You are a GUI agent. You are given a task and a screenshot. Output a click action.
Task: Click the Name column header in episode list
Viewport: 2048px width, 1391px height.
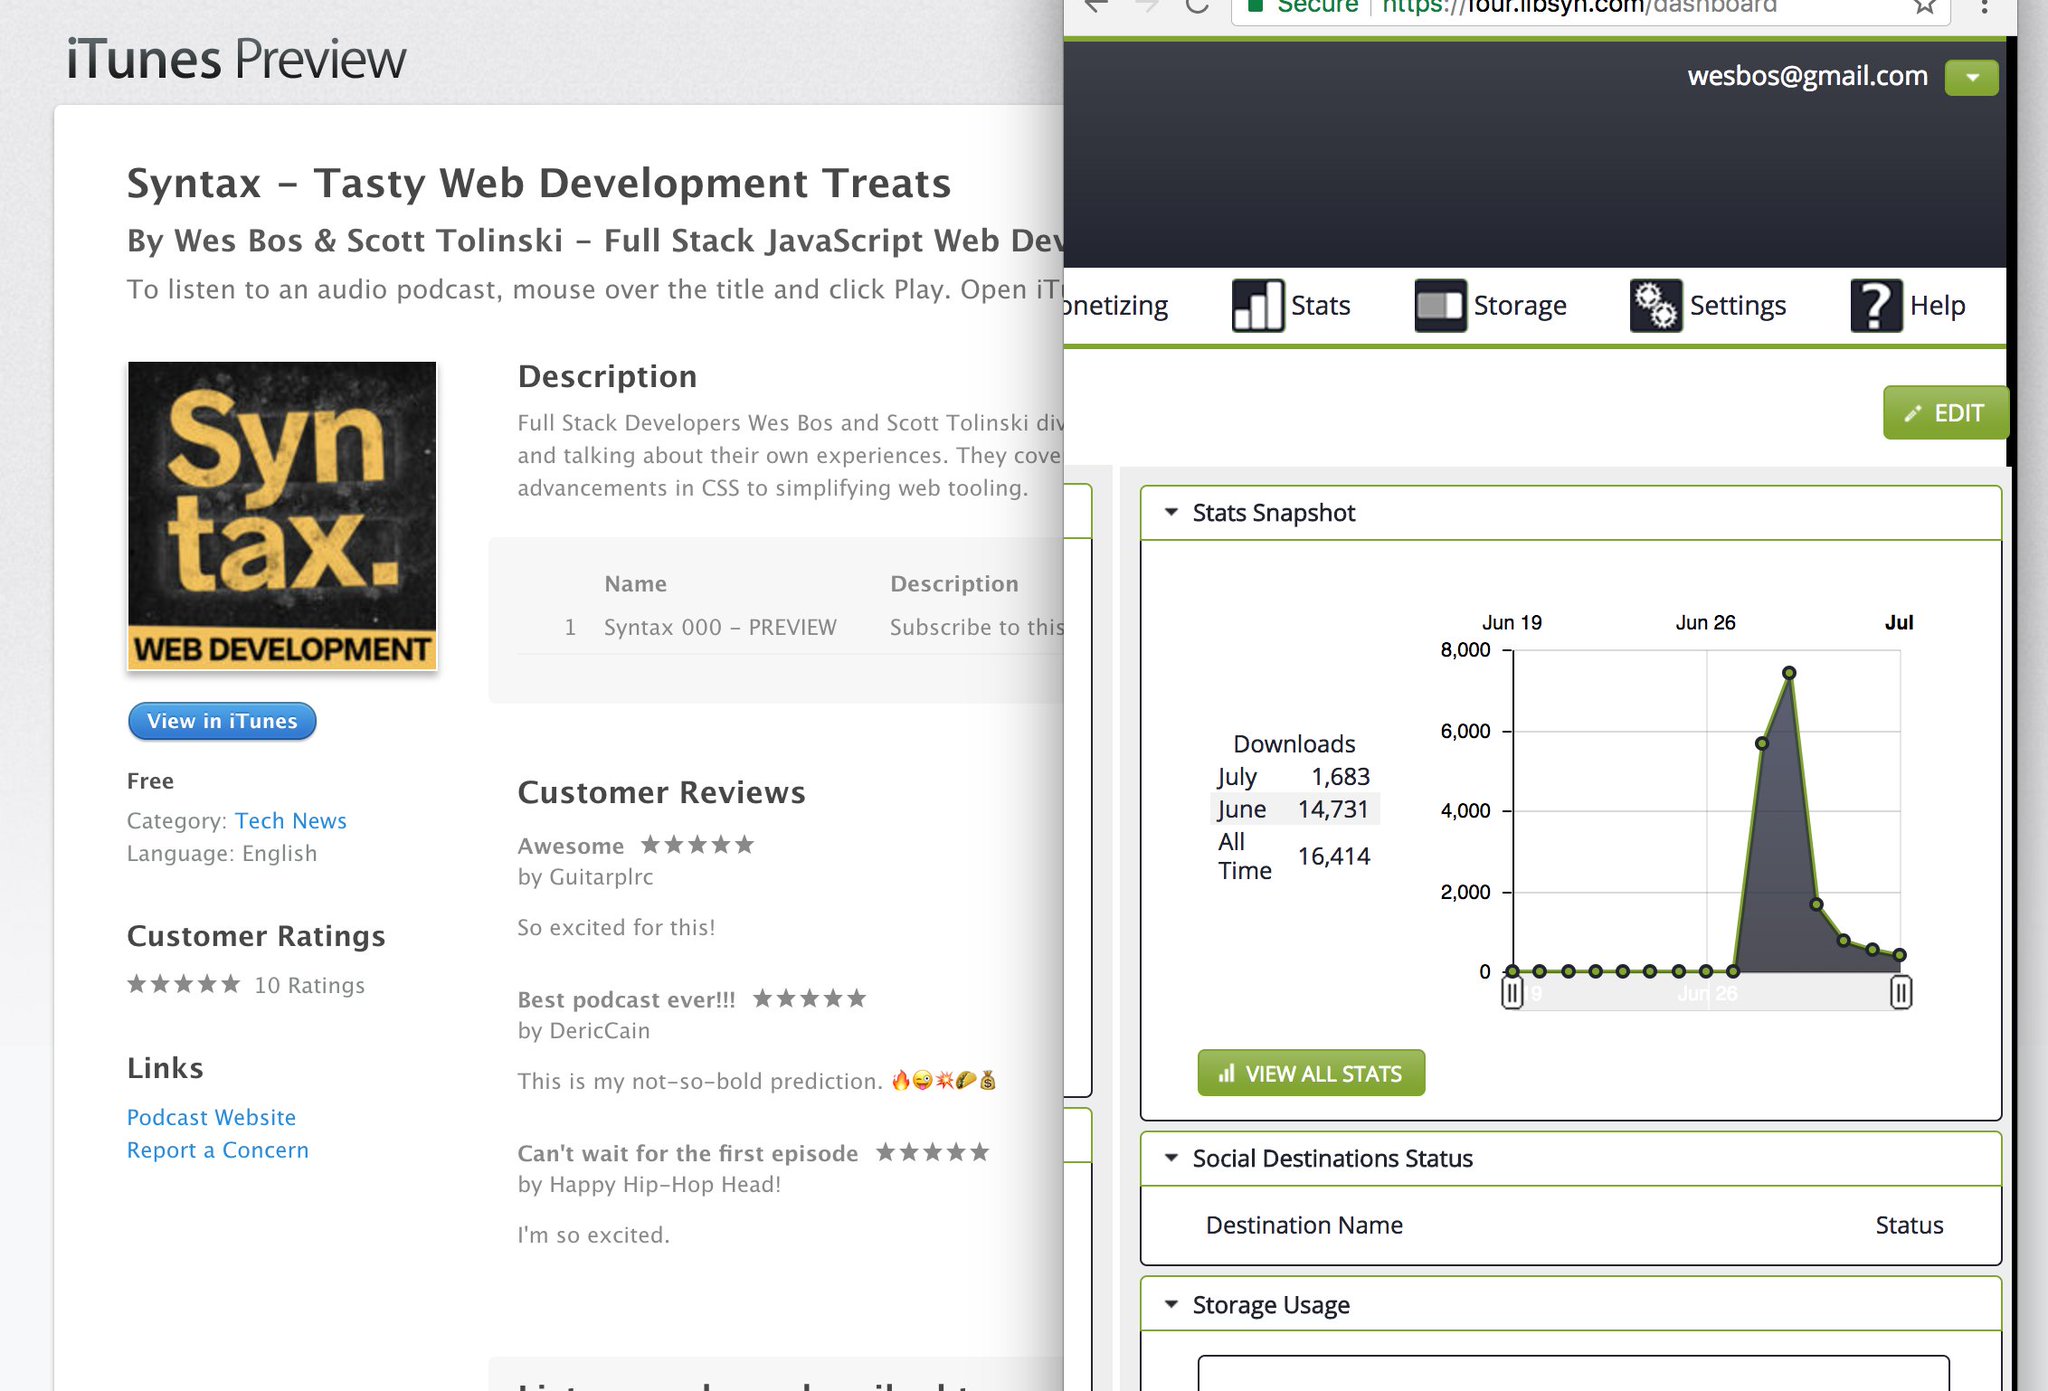pyautogui.click(x=635, y=584)
